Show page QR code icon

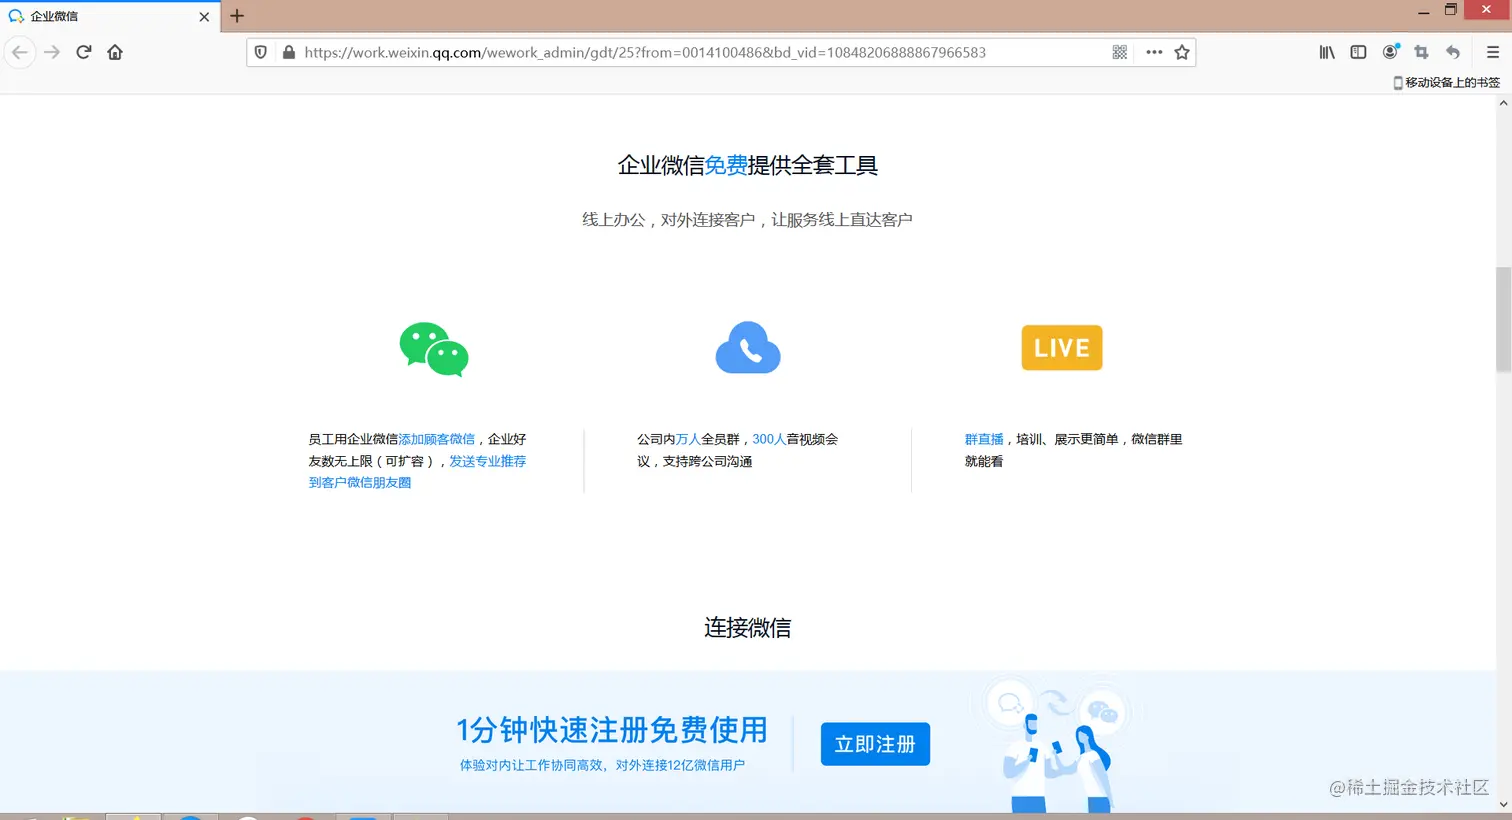(x=1120, y=52)
